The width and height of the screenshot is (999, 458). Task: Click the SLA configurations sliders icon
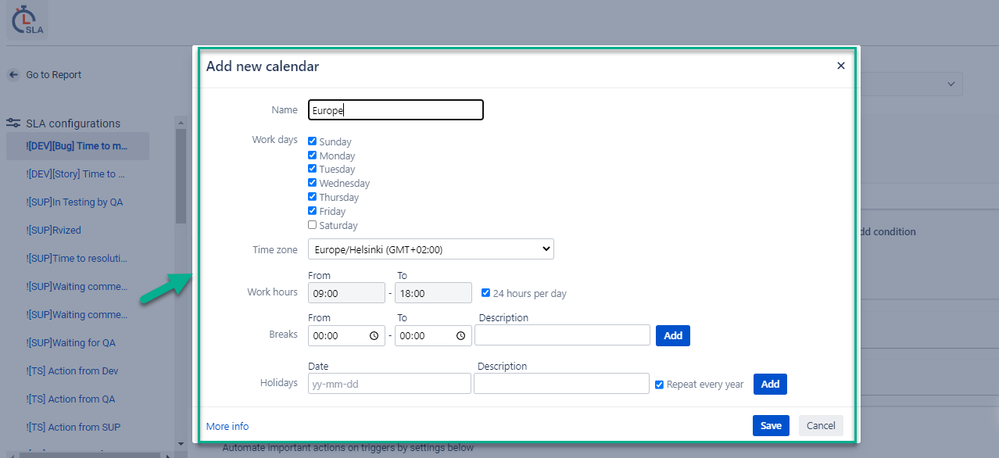[x=14, y=123]
